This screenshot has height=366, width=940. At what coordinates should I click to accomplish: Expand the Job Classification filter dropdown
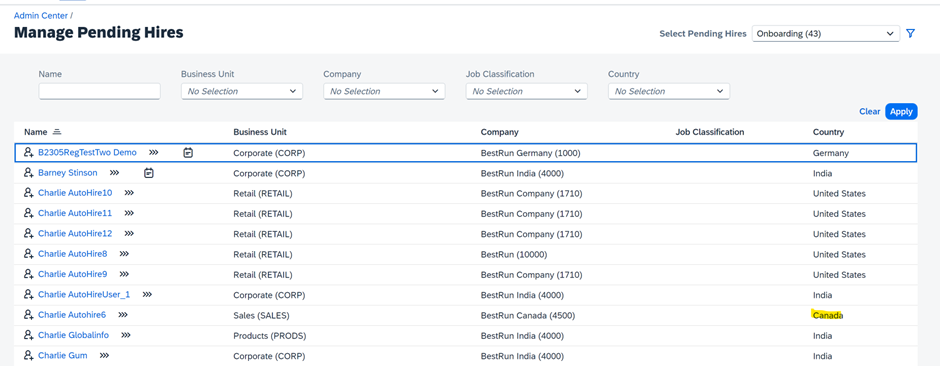pyautogui.click(x=526, y=91)
